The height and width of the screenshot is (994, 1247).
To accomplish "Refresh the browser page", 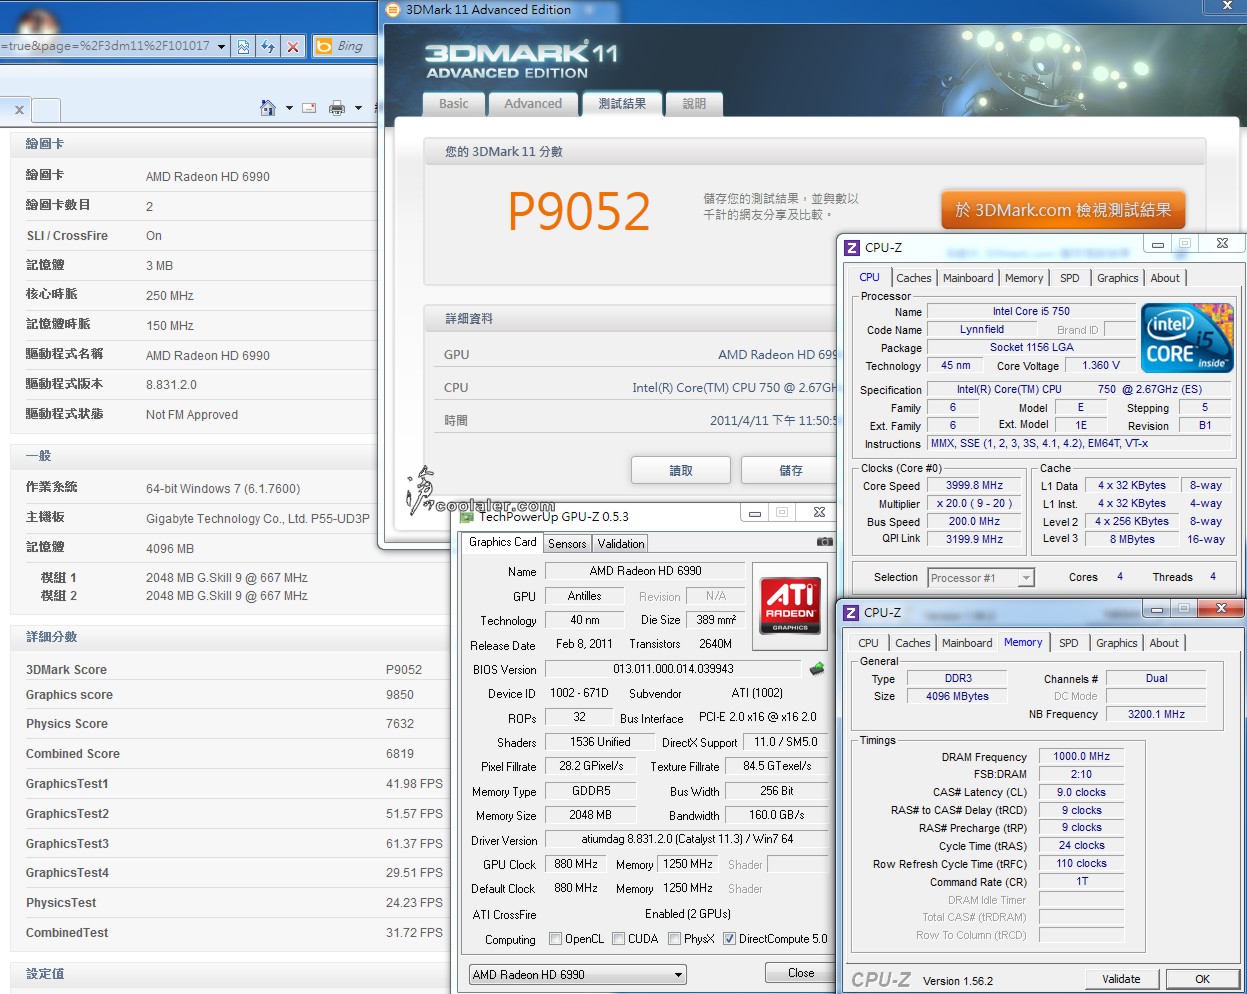I will click(x=267, y=46).
